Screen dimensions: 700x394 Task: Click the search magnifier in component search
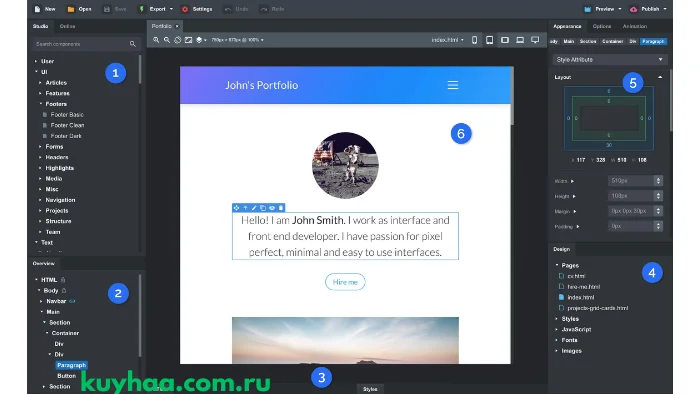[133, 44]
